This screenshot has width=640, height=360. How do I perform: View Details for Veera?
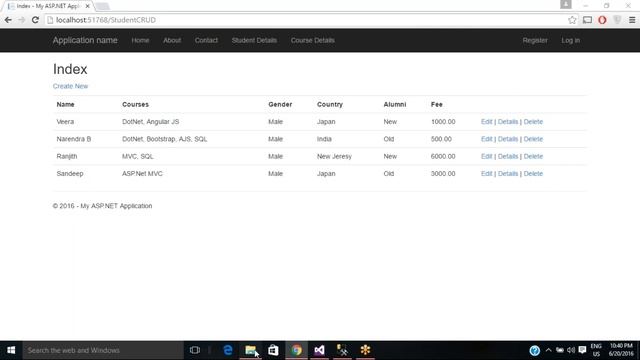tap(508, 122)
